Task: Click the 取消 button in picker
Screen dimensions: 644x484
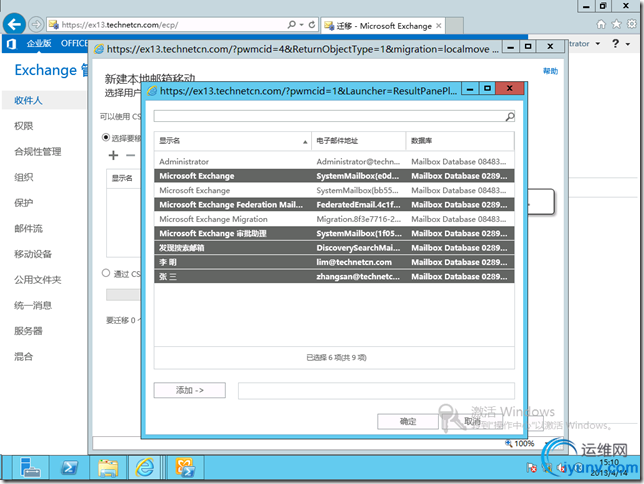Action: point(472,421)
